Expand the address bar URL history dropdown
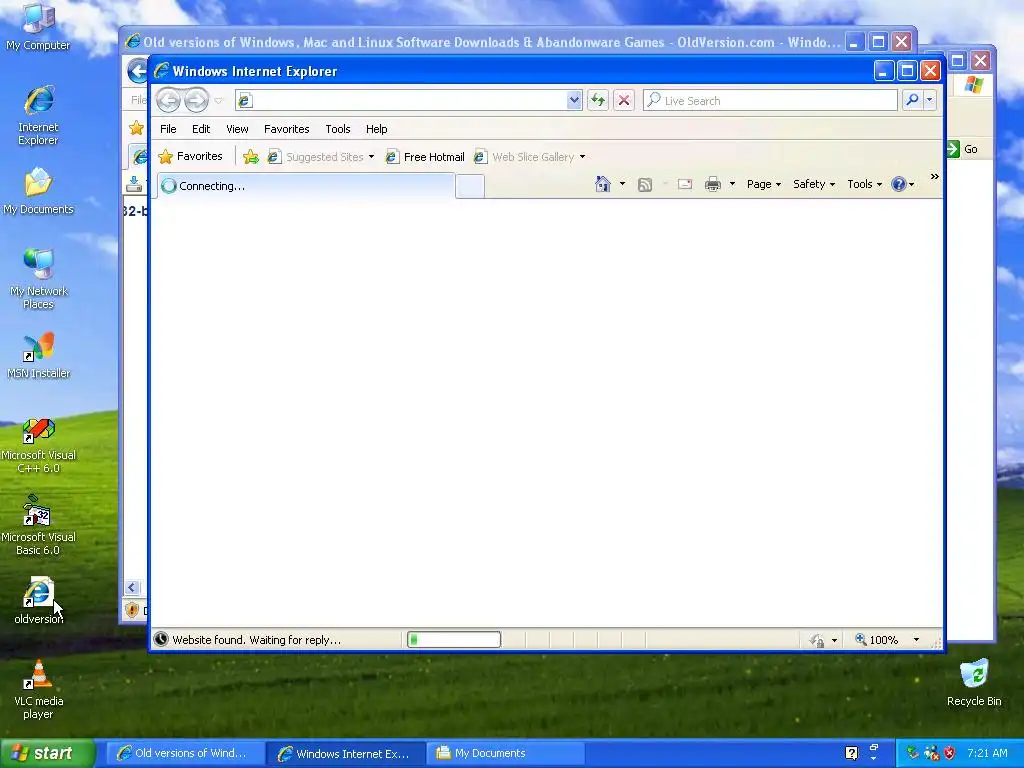The width and height of the screenshot is (1024, 768). point(573,100)
